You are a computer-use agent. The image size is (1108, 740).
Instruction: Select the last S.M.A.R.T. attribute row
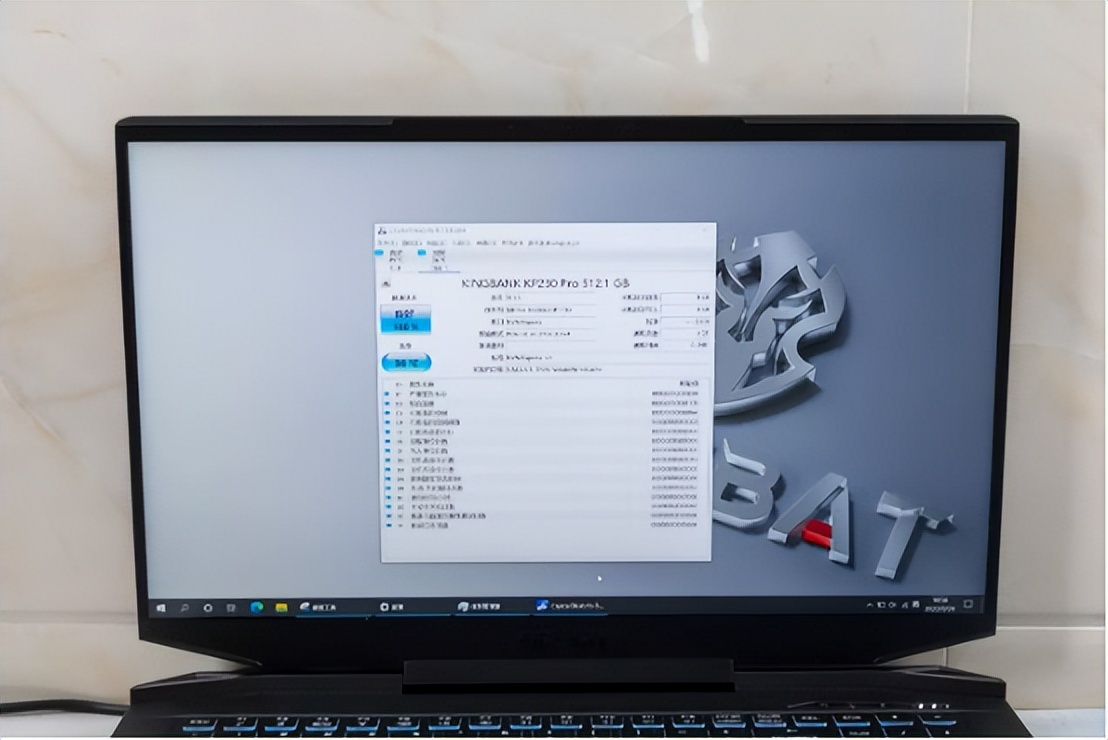click(543, 526)
